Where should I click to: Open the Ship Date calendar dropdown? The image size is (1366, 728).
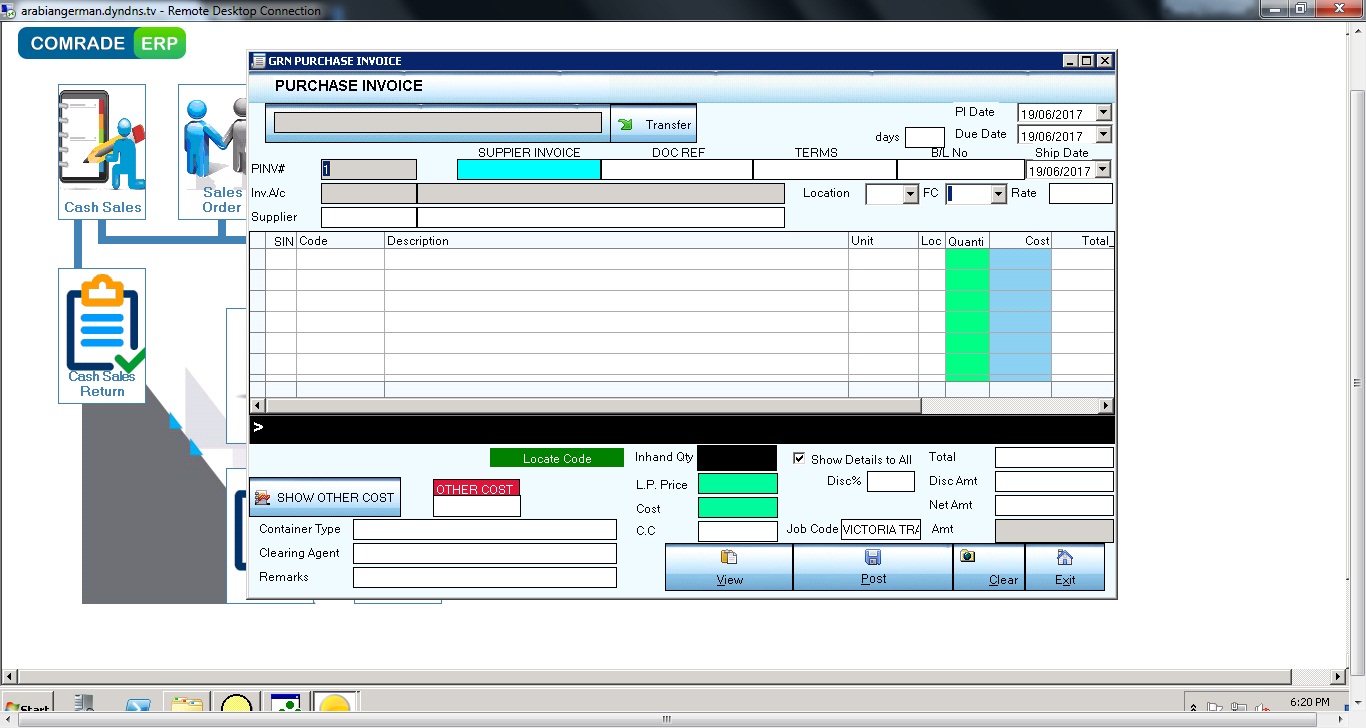coord(1104,169)
